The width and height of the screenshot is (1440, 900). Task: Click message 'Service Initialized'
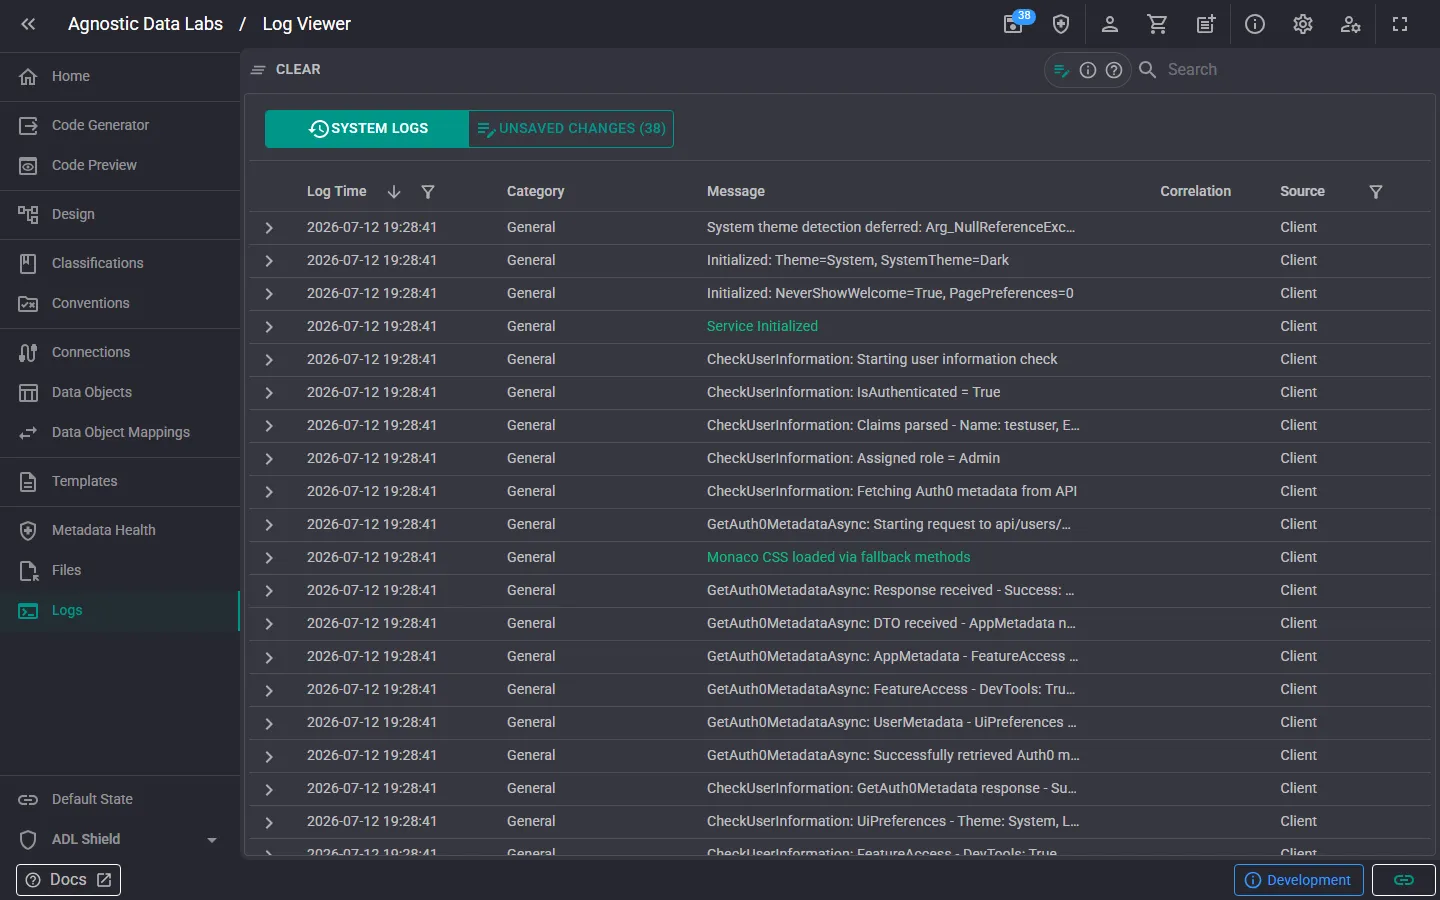click(762, 326)
